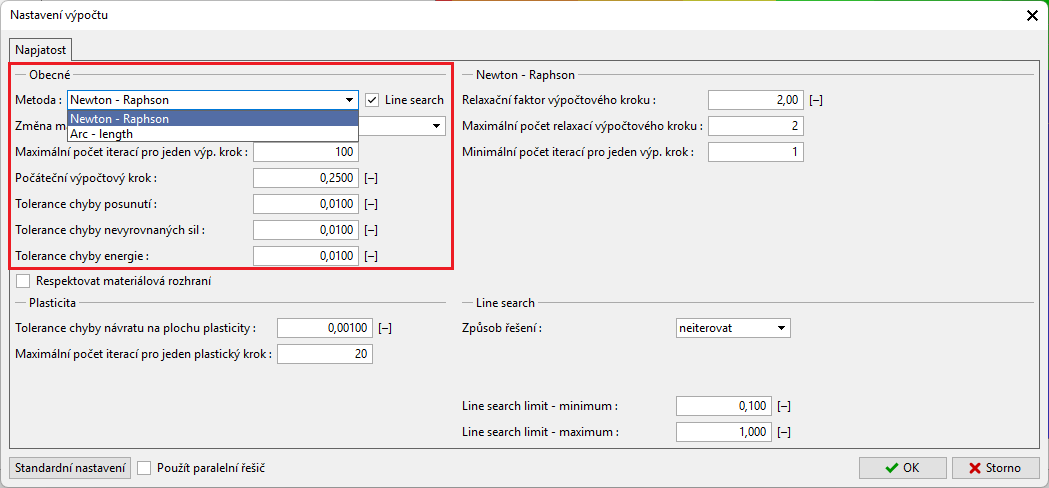Edit the maximum iterations per step field
1049x488 pixels.
click(305, 152)
